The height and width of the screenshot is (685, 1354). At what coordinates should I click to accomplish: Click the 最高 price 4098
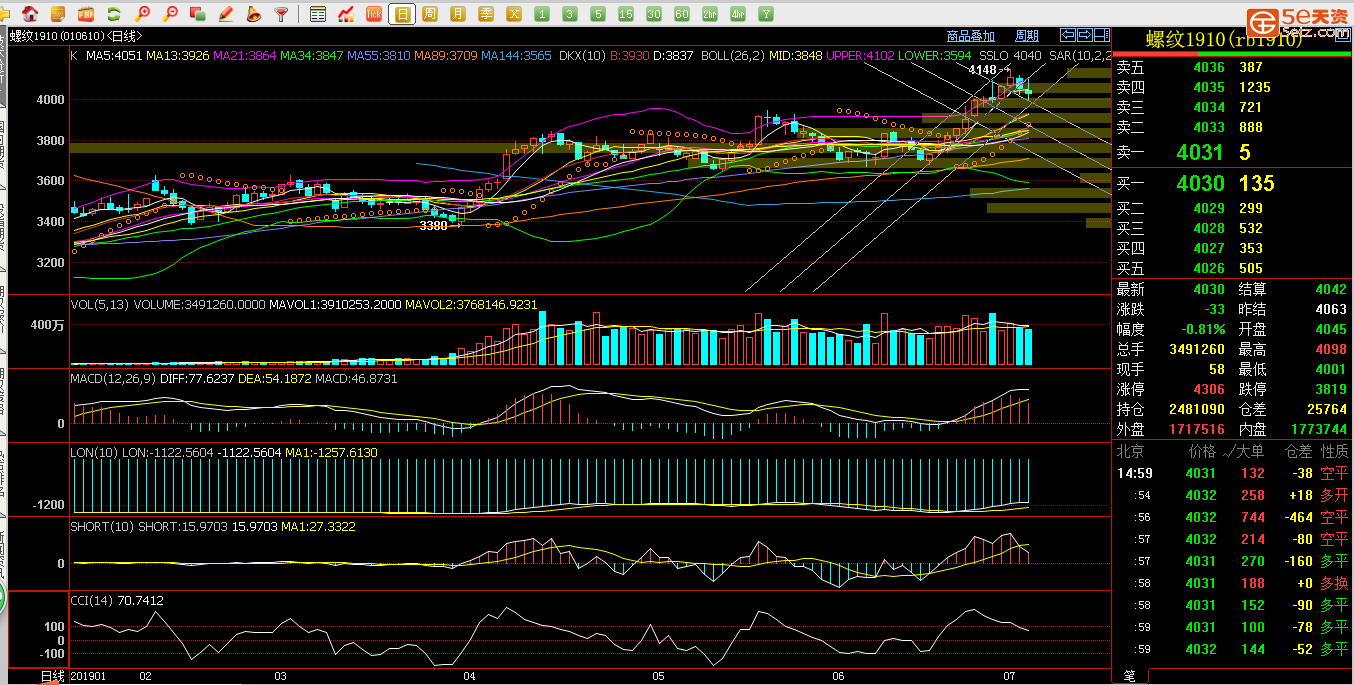(x=1331, y=349)
